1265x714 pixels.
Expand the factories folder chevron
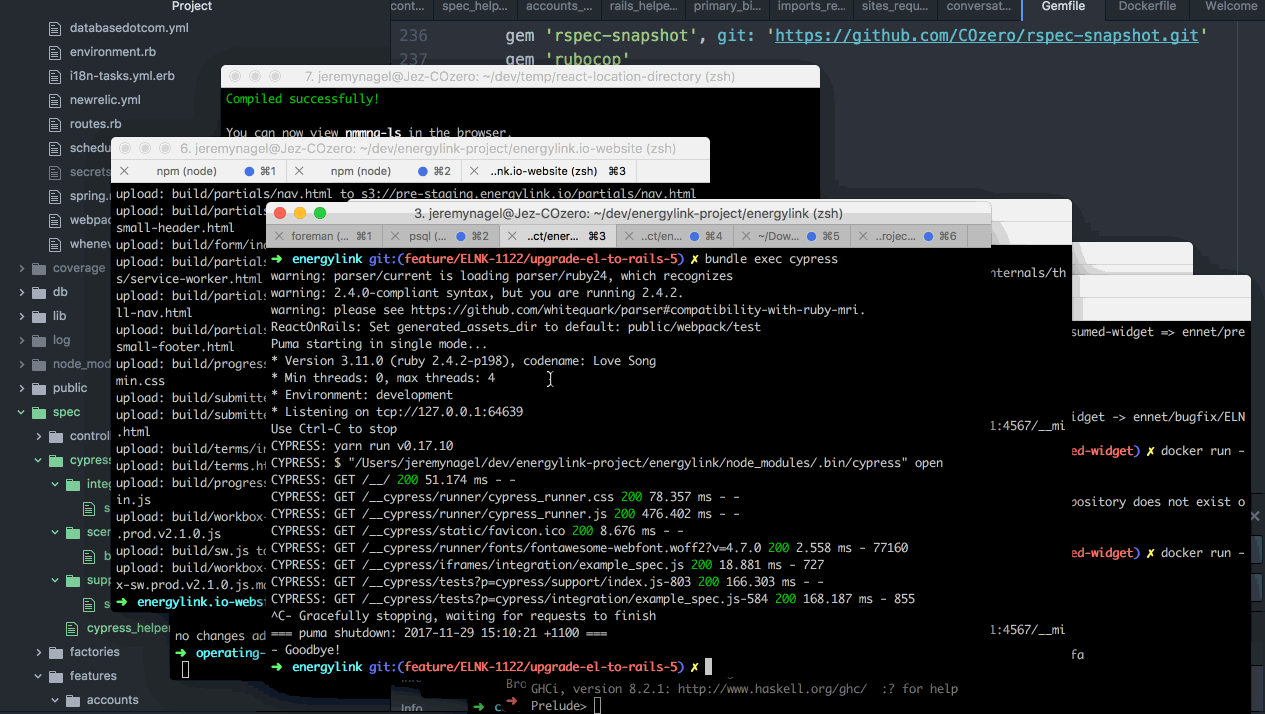39,652
